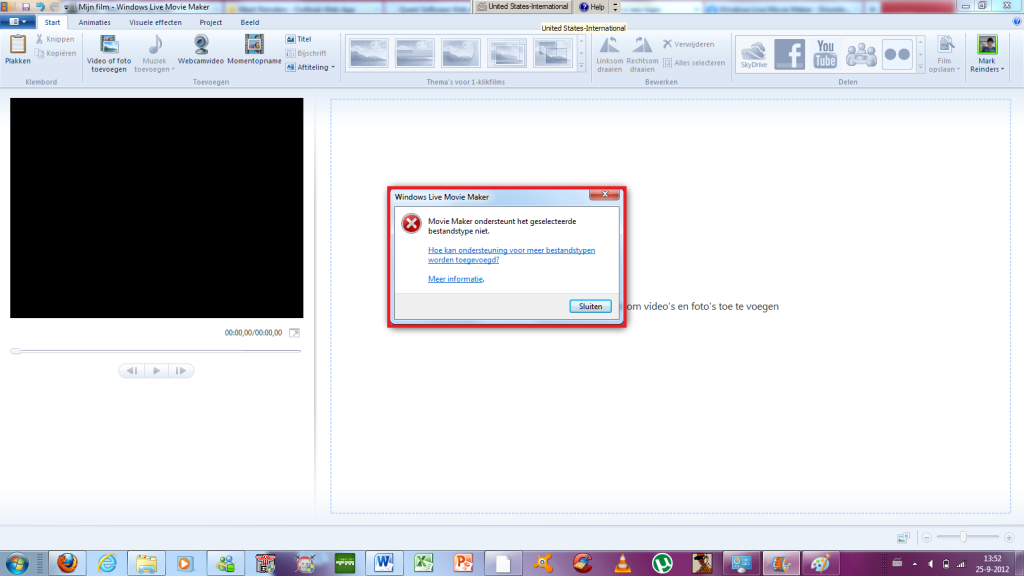This screenshot has height=576, width=1024.
Task: Share the film to Facebook
Action: (x=790, y=54)
